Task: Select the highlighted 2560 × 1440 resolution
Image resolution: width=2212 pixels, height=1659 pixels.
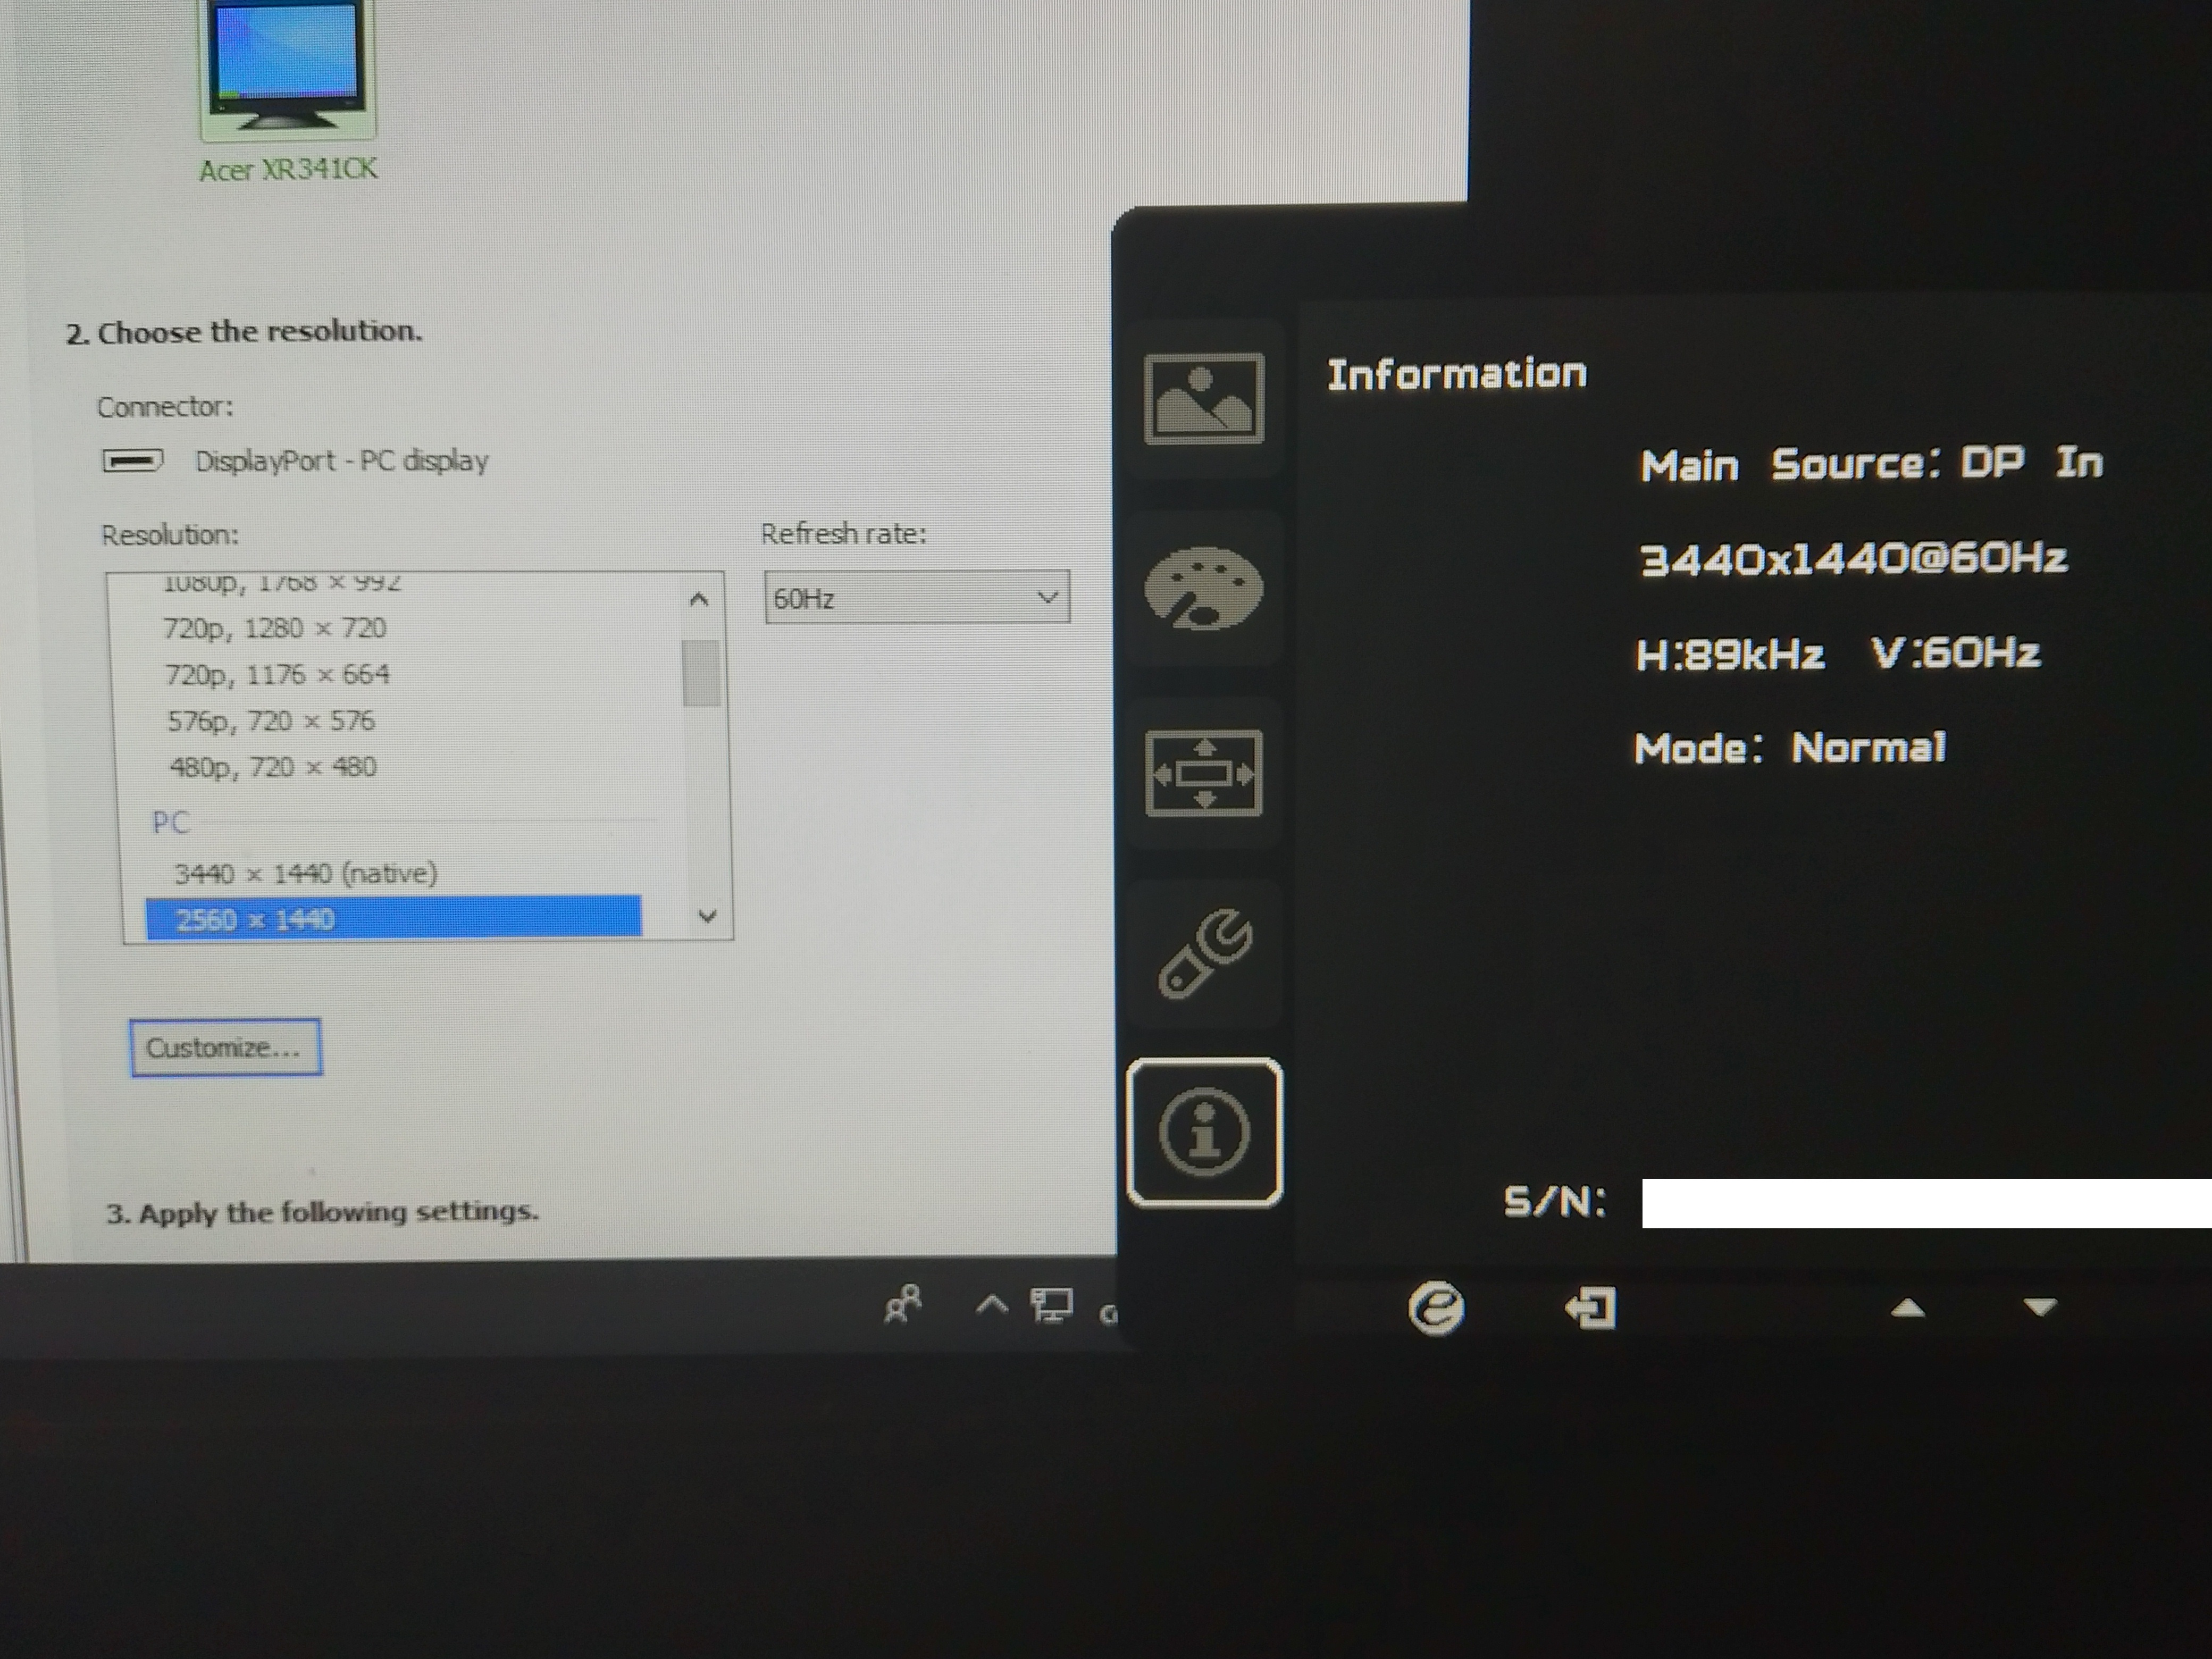Action: pos(393,918)
